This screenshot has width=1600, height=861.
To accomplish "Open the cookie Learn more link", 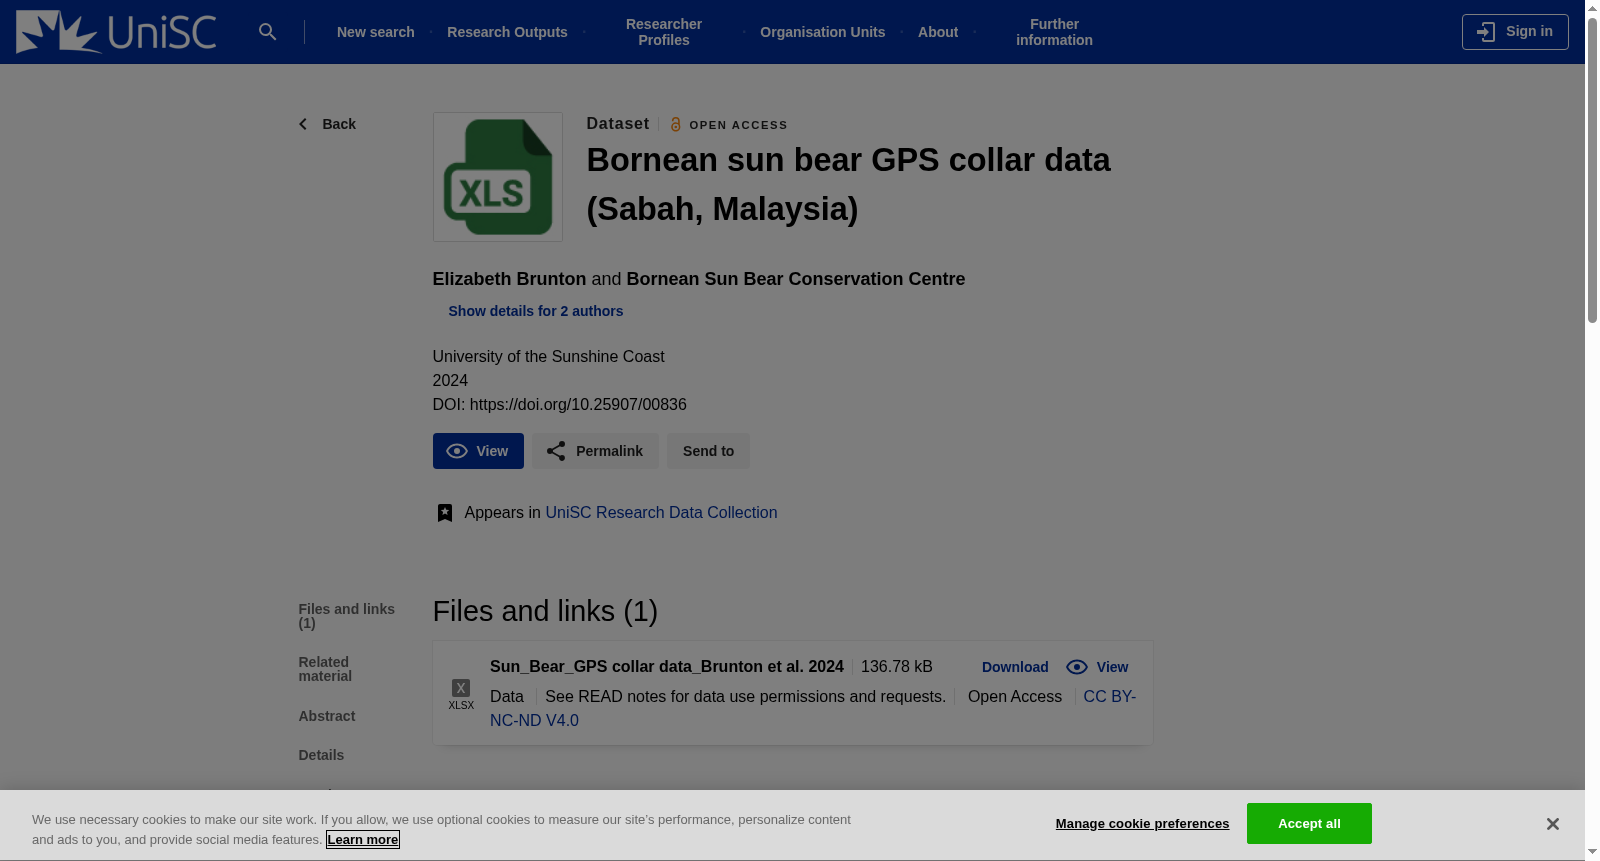I will [362, 840].
